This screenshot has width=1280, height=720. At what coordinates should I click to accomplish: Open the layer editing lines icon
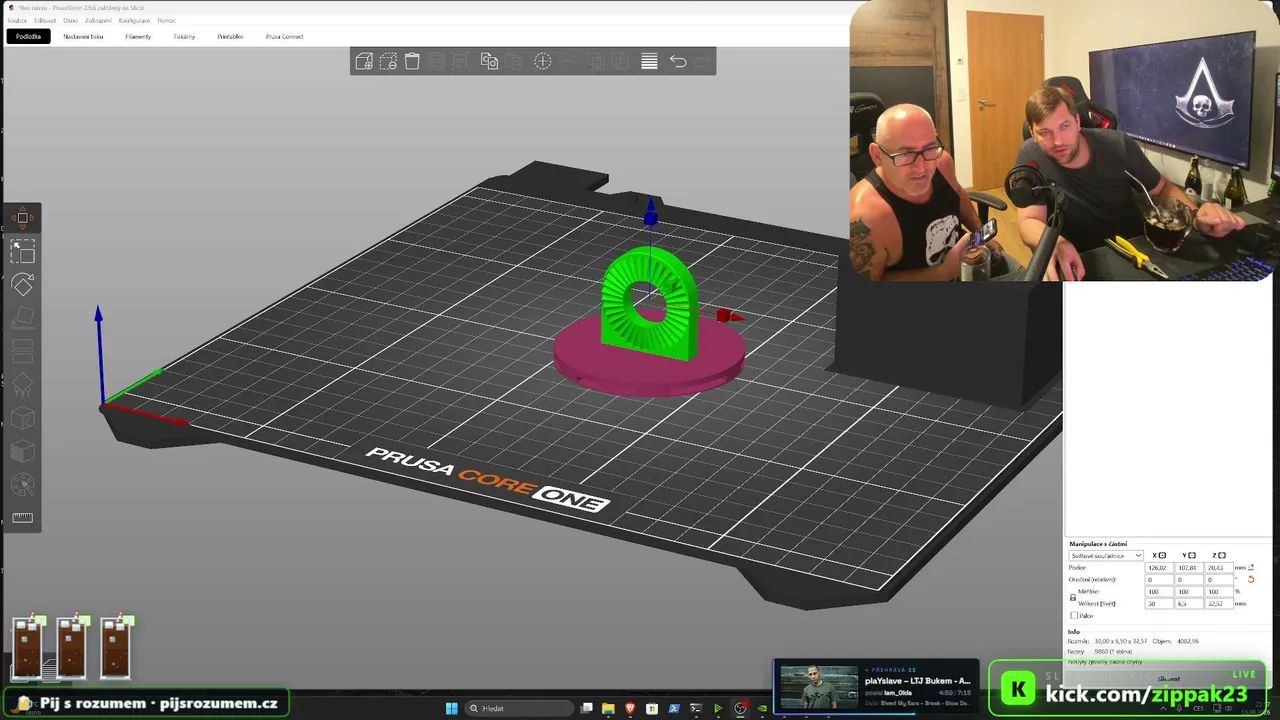649,62
